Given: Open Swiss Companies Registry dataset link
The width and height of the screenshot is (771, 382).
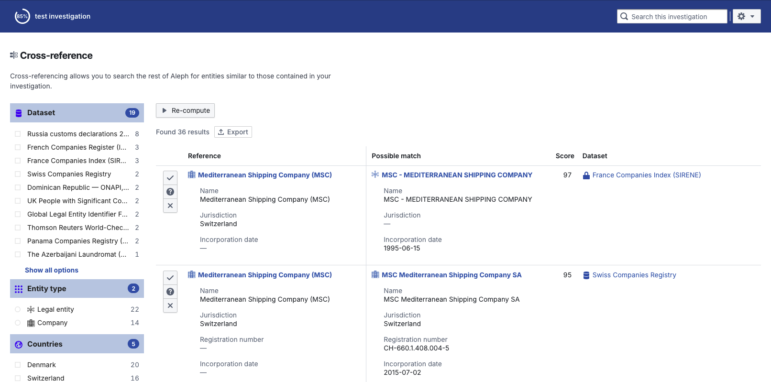Looking at the screenshot, I should pyautogui.click(x=634, y=275).
